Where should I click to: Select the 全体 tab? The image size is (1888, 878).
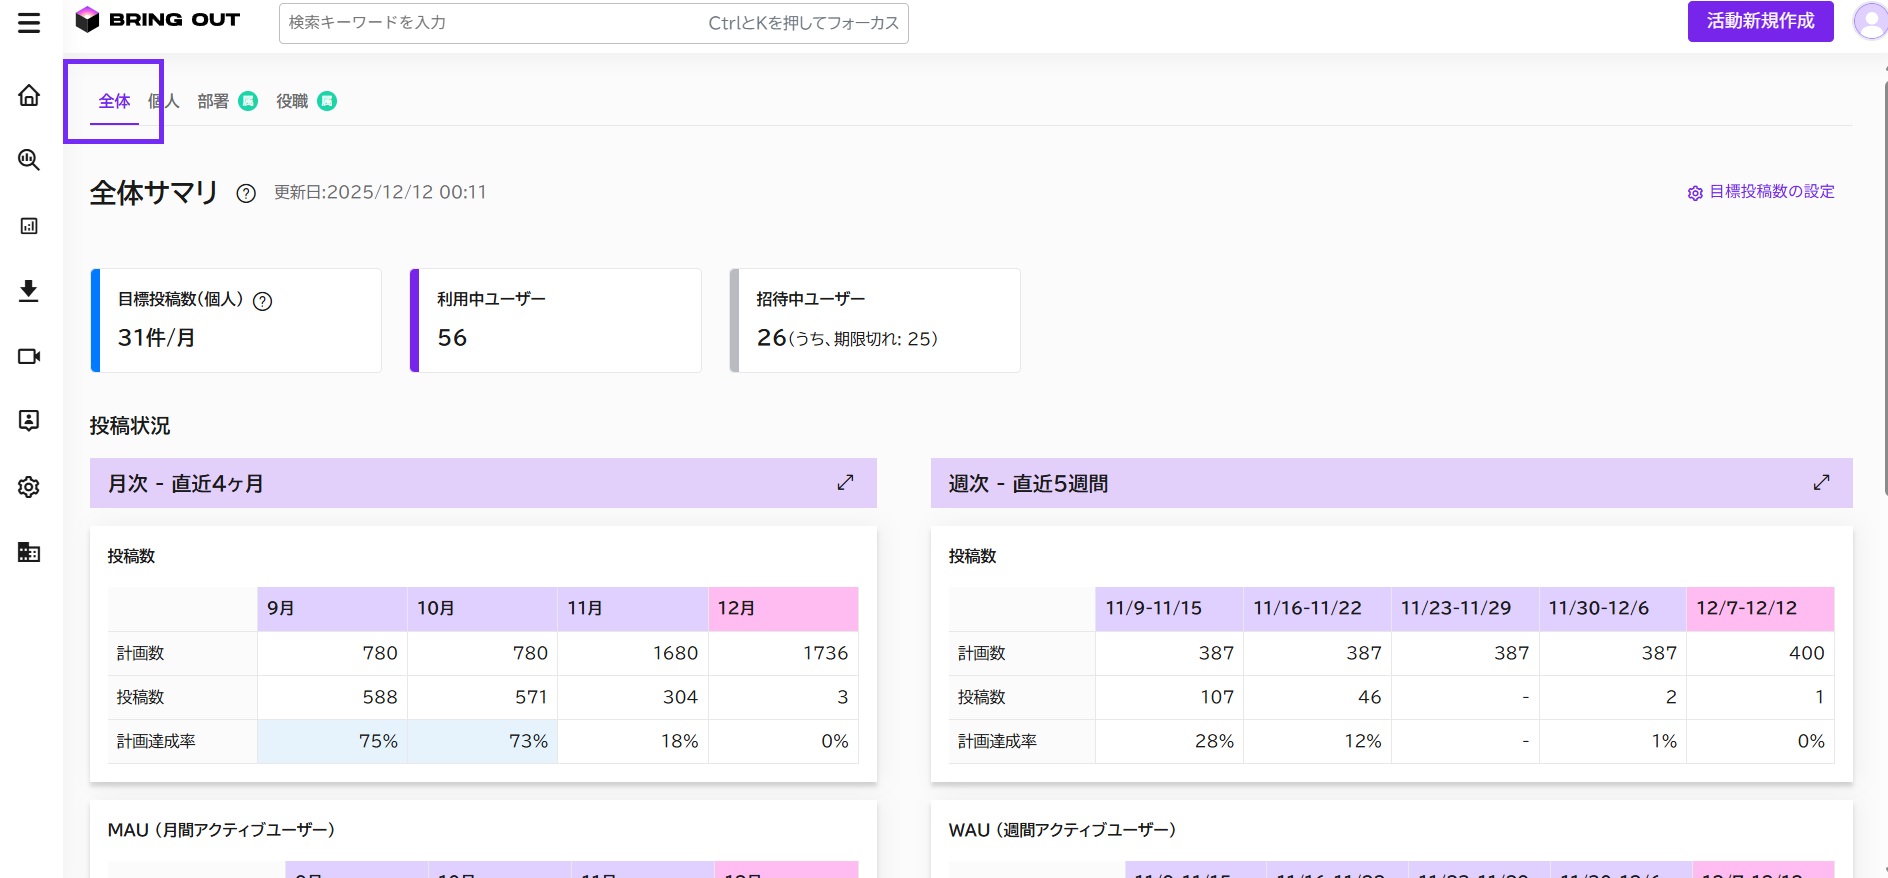[x=114, y=101]
